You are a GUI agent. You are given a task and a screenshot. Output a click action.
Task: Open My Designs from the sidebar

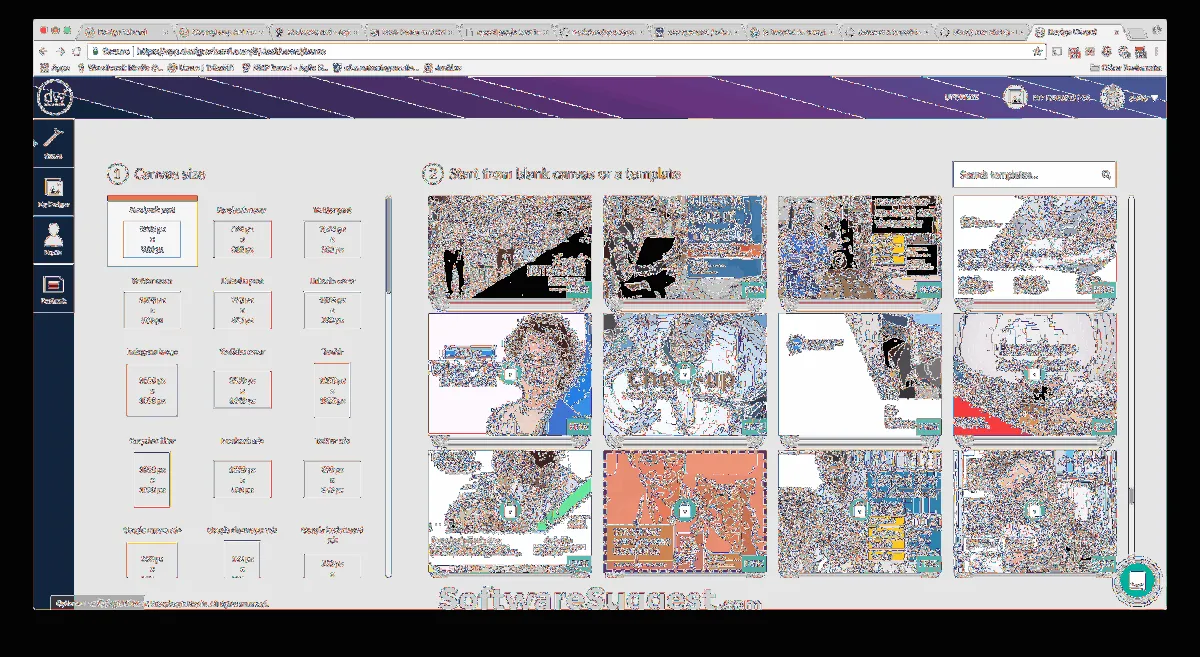point(53,190)
